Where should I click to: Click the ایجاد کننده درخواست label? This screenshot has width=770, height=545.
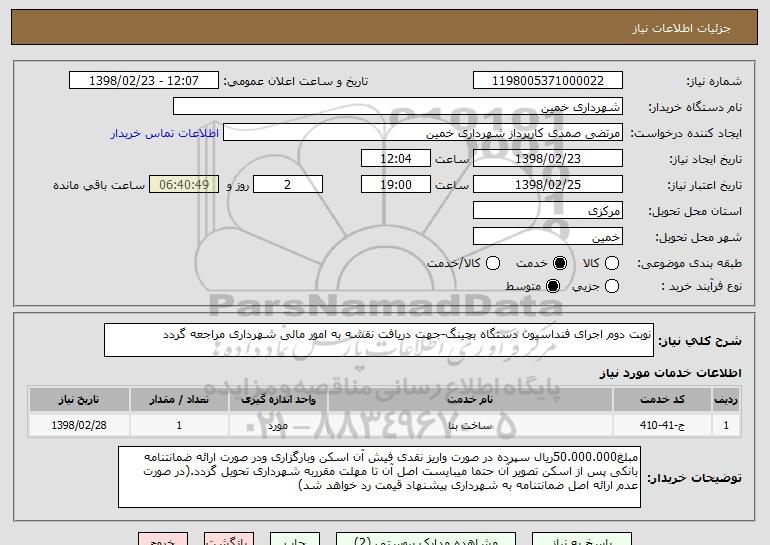click(686, 133)
